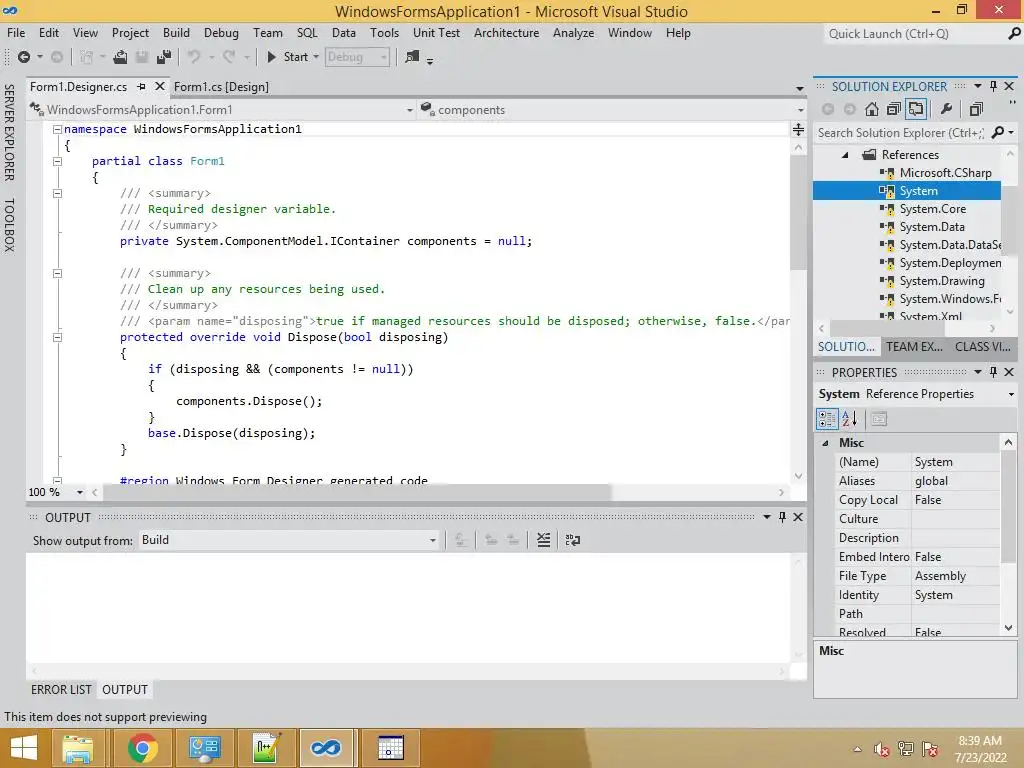Open the Solution Configurations Debug dropdown
This screenshot has width=1024, height=768.
point(384,57)
